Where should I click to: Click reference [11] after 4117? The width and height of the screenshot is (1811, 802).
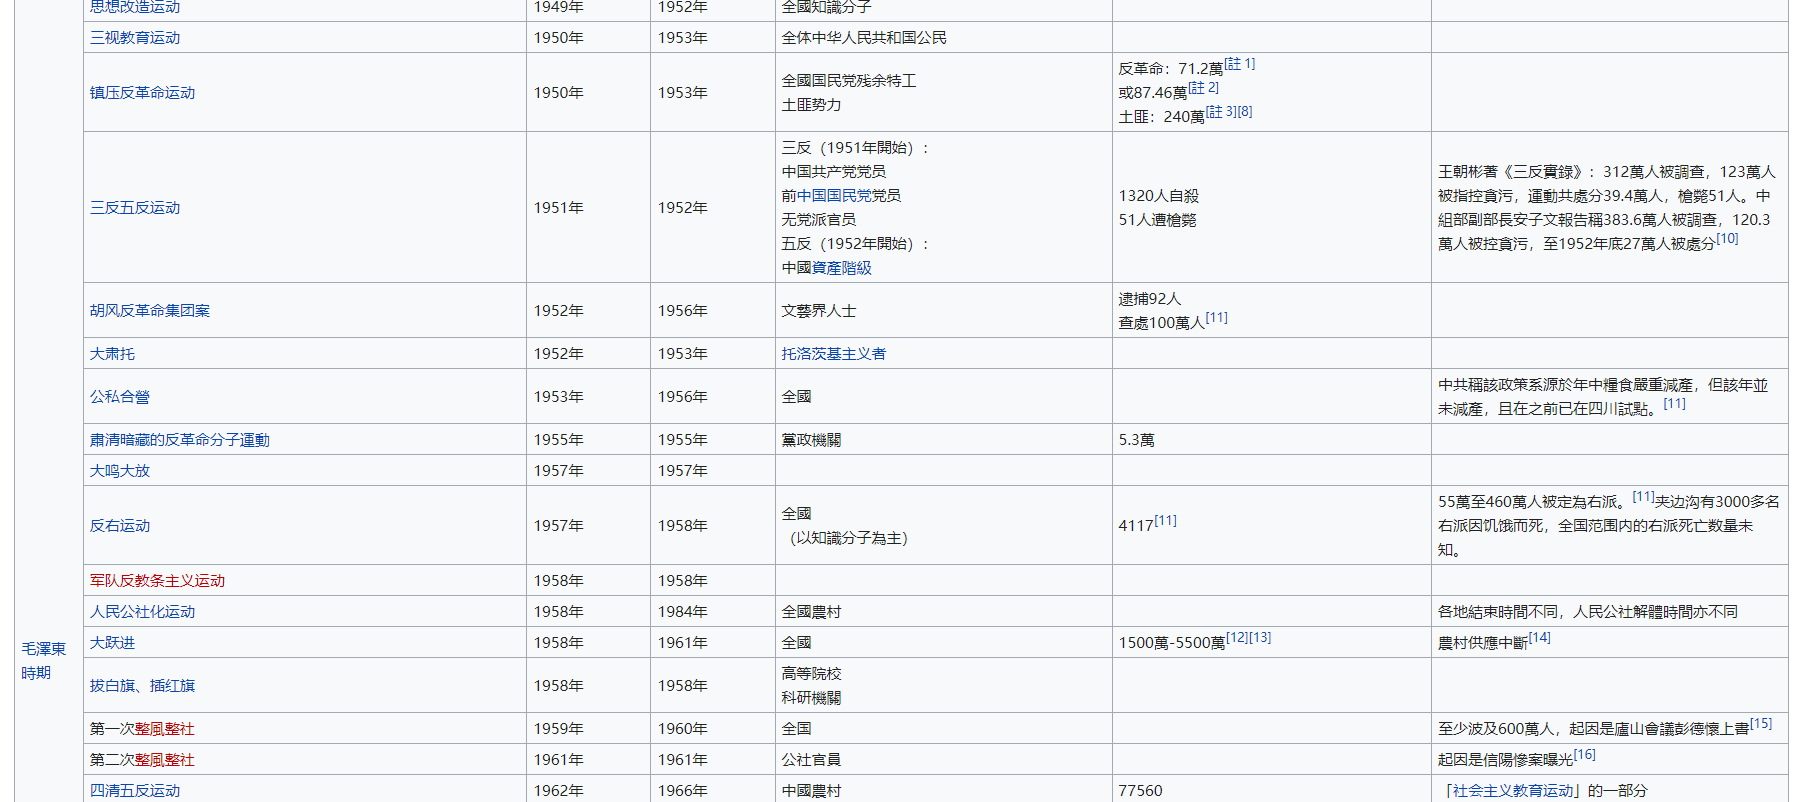pos(1165,521)
